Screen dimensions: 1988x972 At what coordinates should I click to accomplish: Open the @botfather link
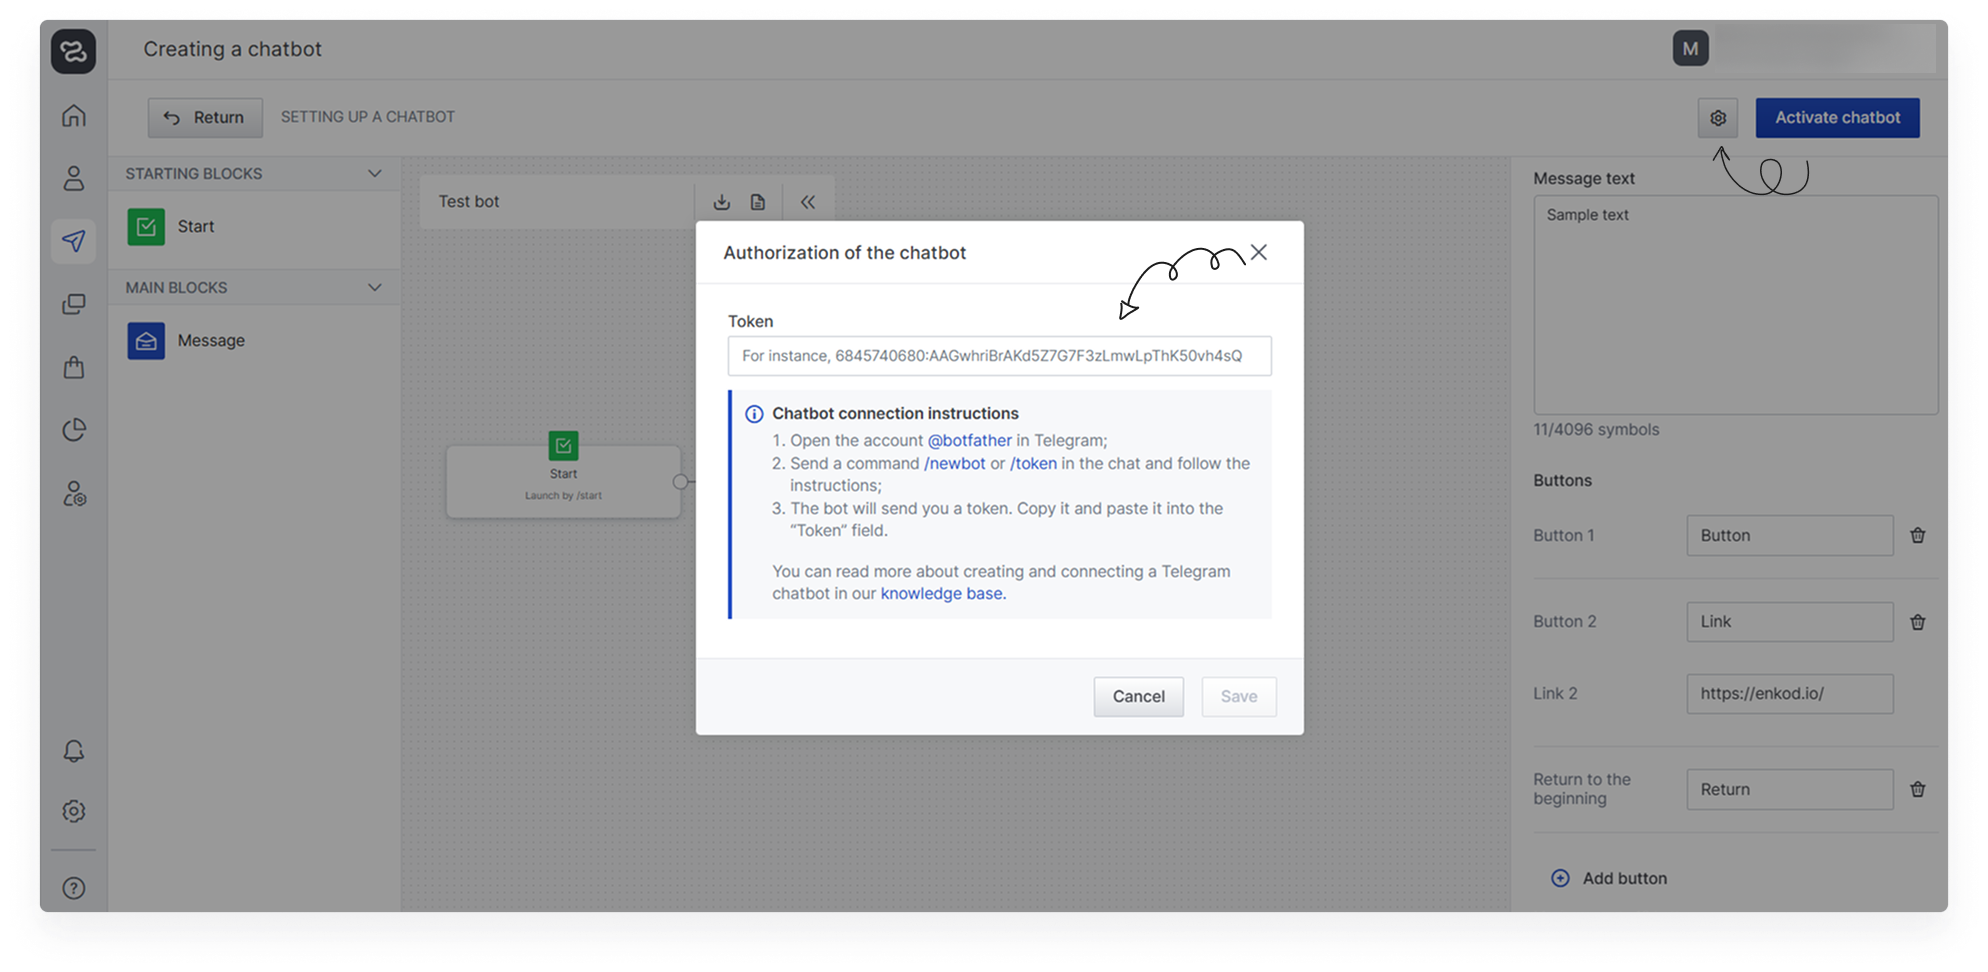pos(969,441)
